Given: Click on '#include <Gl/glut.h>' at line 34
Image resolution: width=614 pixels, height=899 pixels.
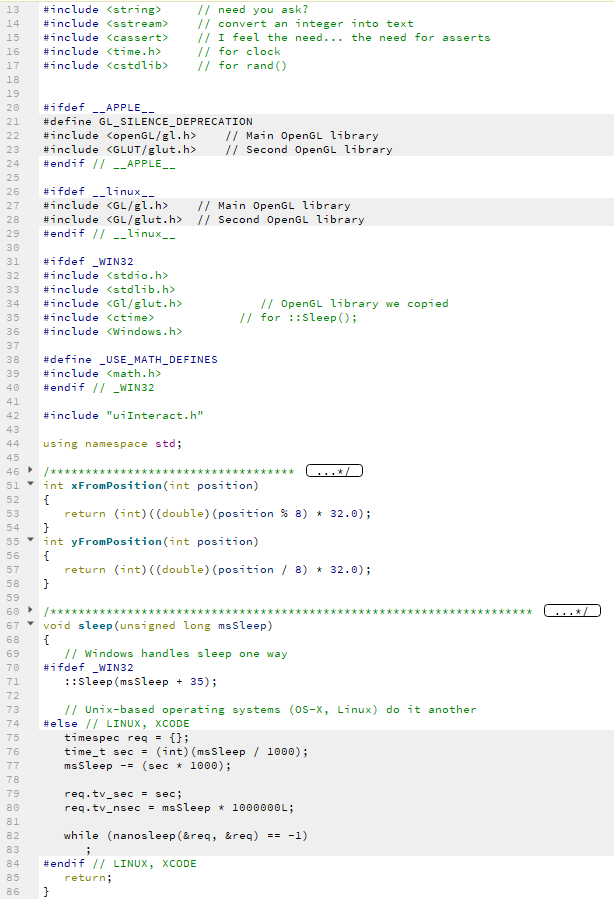Looking at the screenshot, I should (x=112, y=304).
